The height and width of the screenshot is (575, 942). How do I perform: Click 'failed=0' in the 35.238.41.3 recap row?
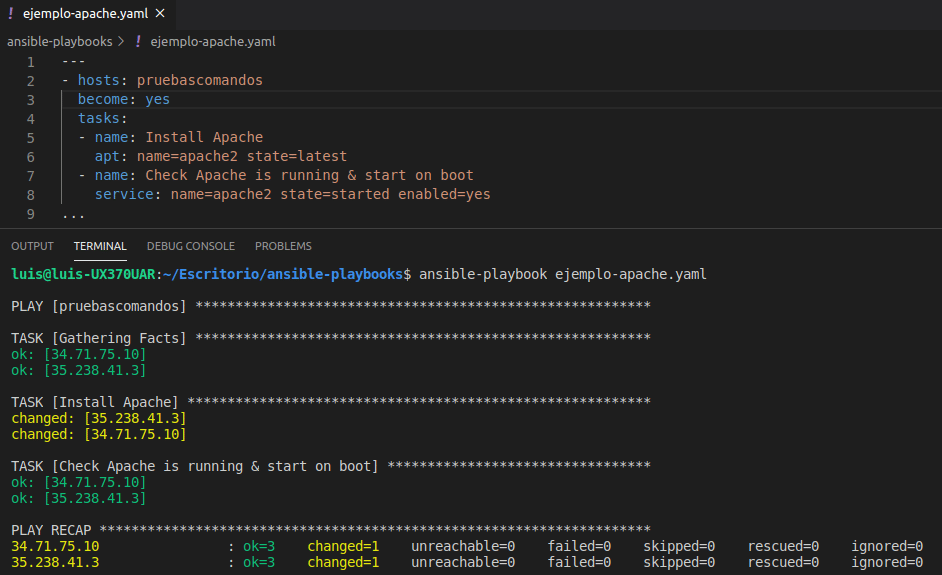[579, 562]
